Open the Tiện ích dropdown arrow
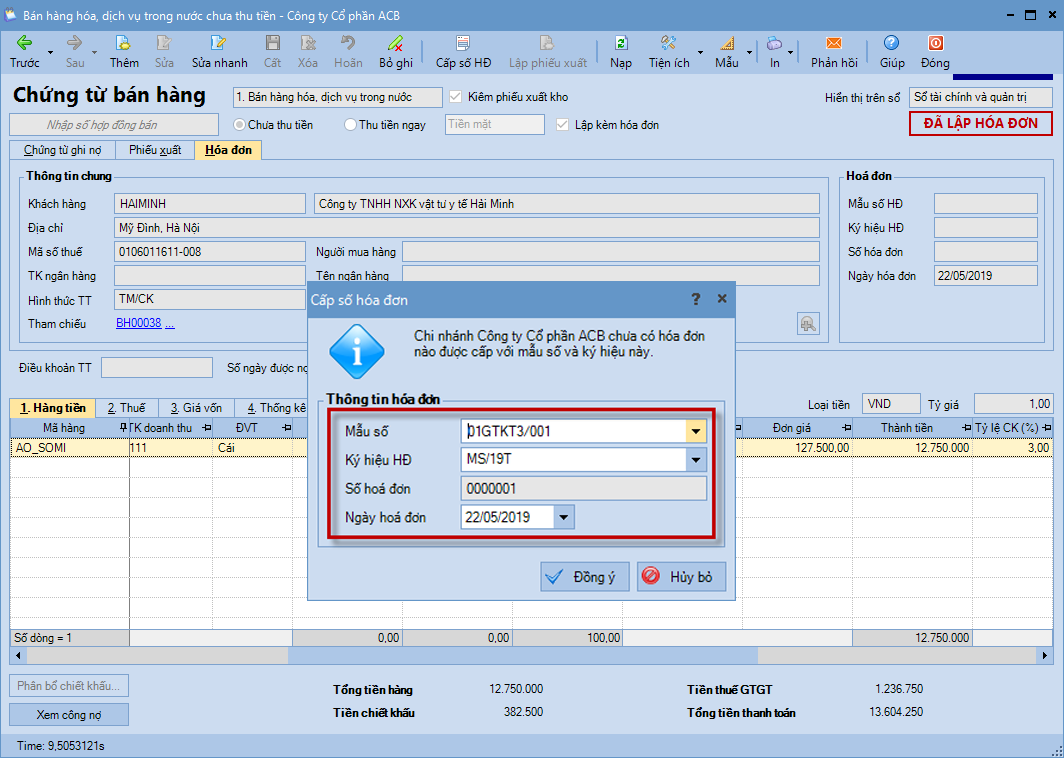1064x758 pixels. pos(700,53)
